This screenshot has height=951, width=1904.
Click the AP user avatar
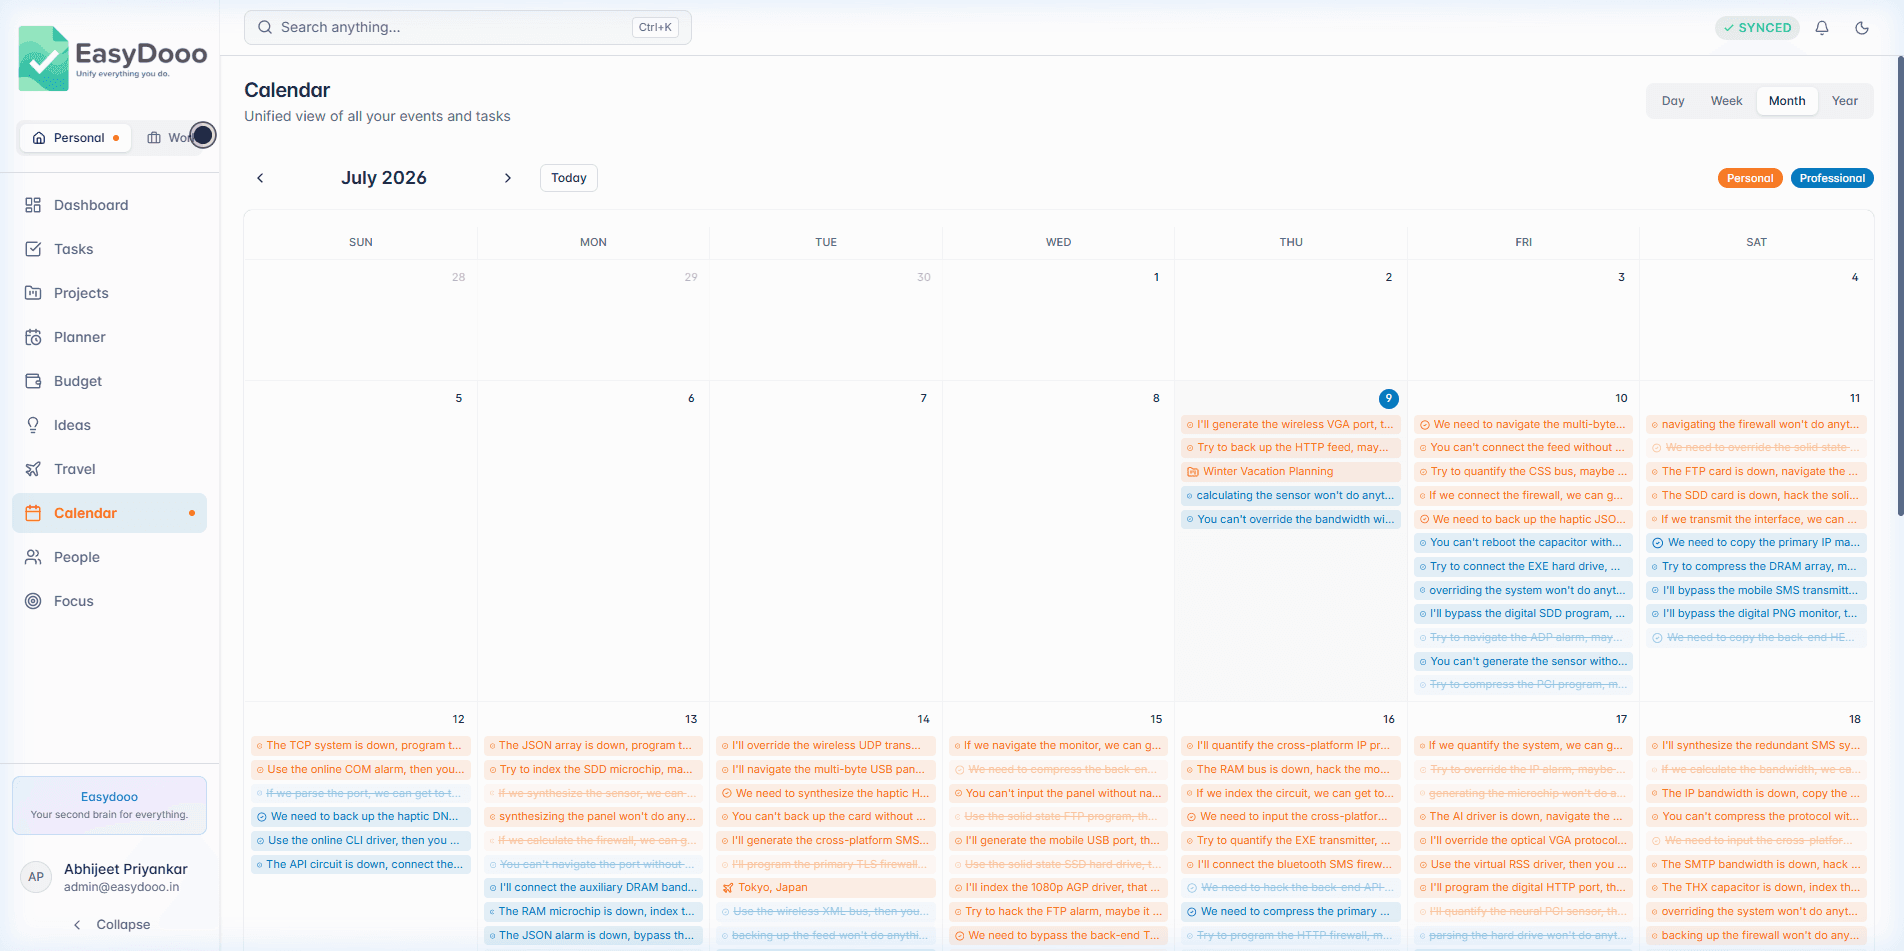(36, 877)
